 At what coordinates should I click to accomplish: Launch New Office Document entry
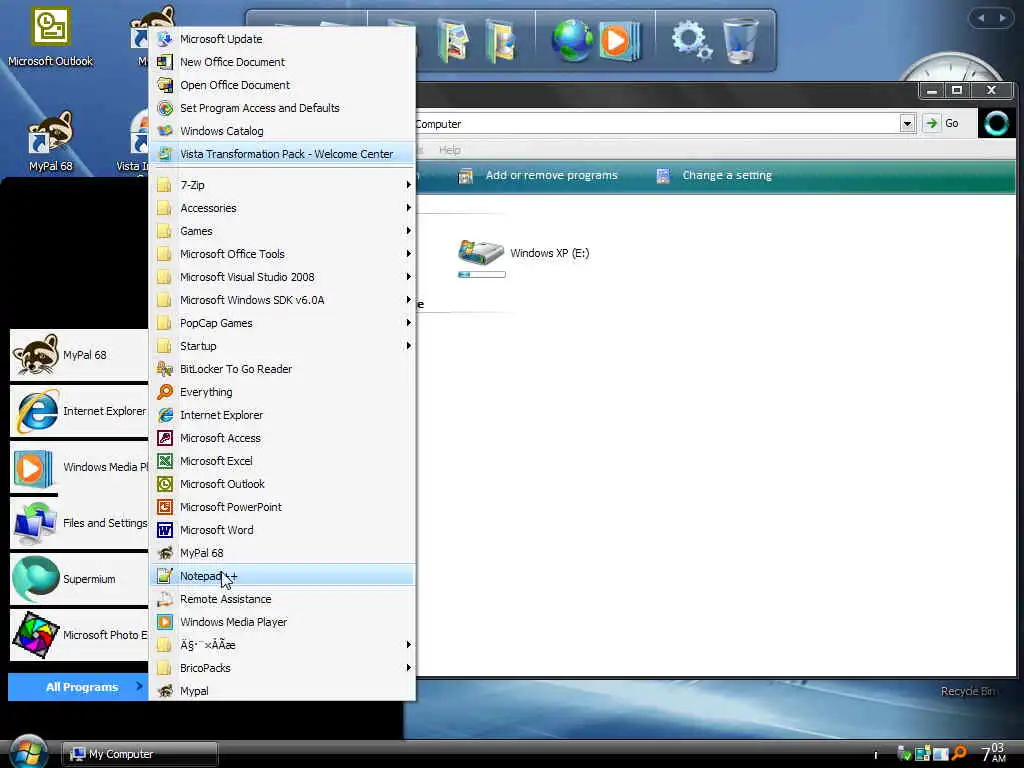point(283,62)
